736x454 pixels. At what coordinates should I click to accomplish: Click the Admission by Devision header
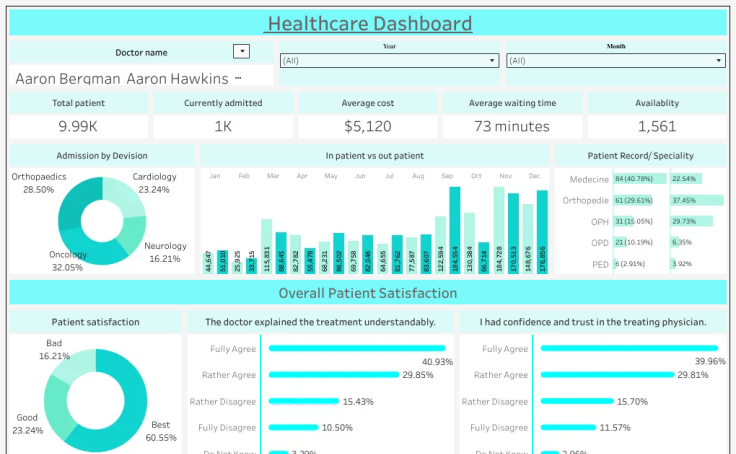[102, 155]
